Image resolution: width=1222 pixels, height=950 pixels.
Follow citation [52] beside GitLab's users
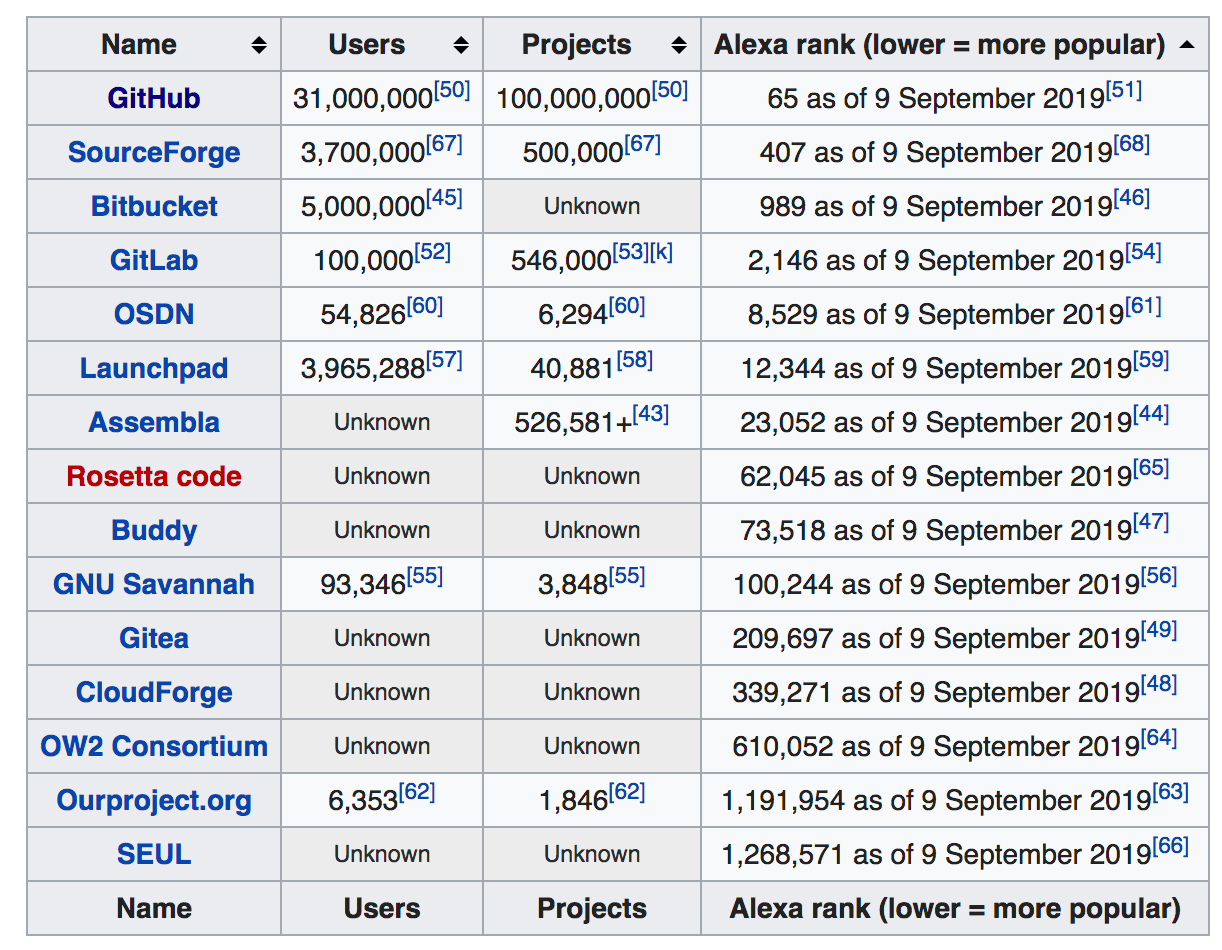pos(433,252)
